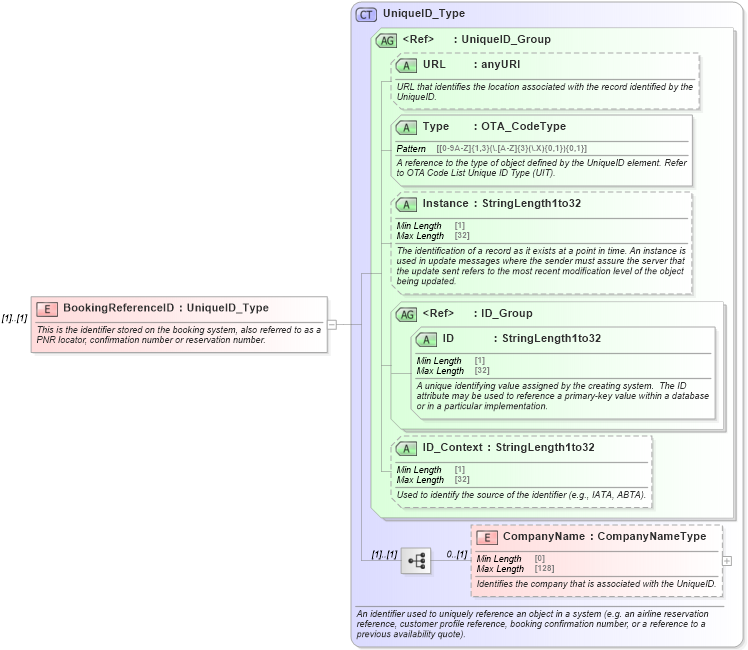The width and height of the screenshot is (748, 650).
Task: Click Max Length [128] of CompanyName
Action: (515, 569)
